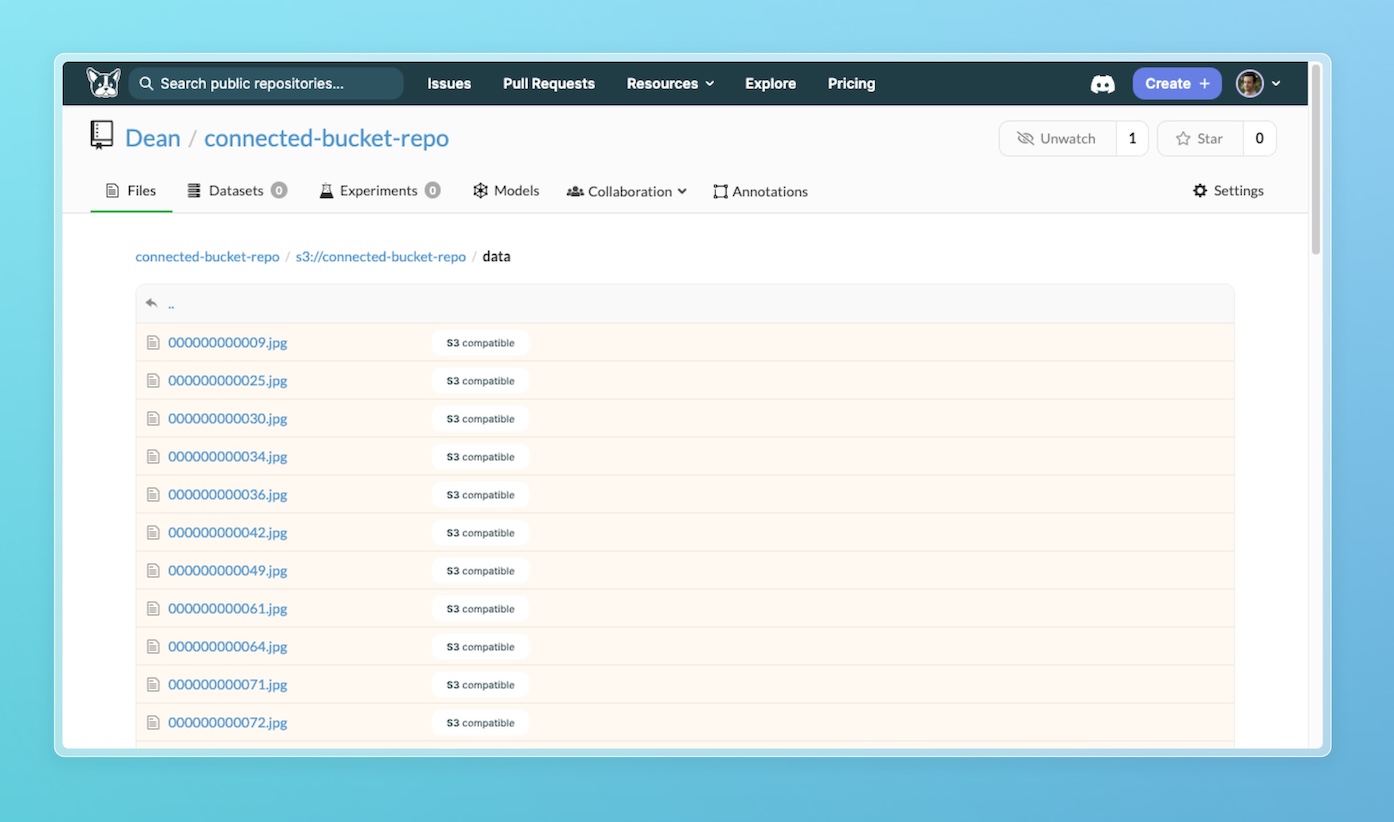Image resolution: width=1394 pixels, height=822 pixels.
Task: Open the Experiments tab
Action: tap(378, 191)
